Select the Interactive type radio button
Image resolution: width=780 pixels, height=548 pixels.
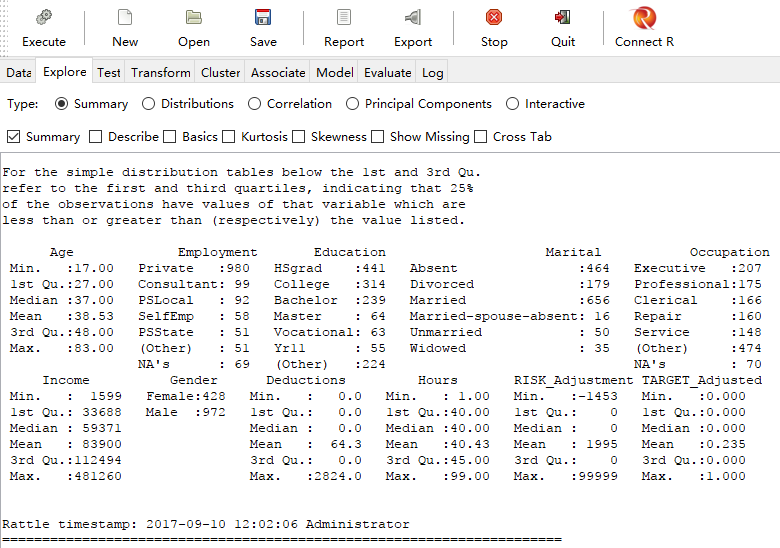point(512,104)
